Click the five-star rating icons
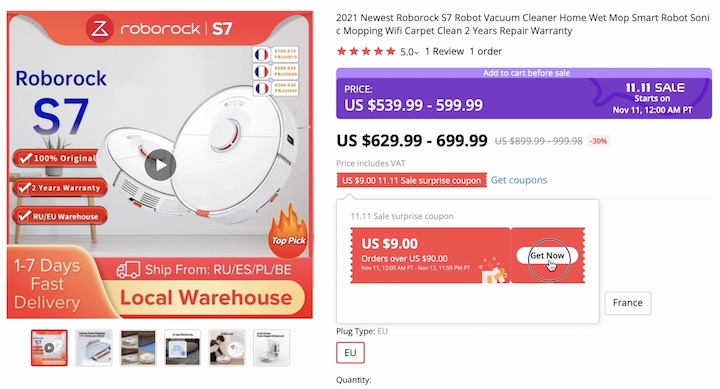 click(x=366, y=51)
